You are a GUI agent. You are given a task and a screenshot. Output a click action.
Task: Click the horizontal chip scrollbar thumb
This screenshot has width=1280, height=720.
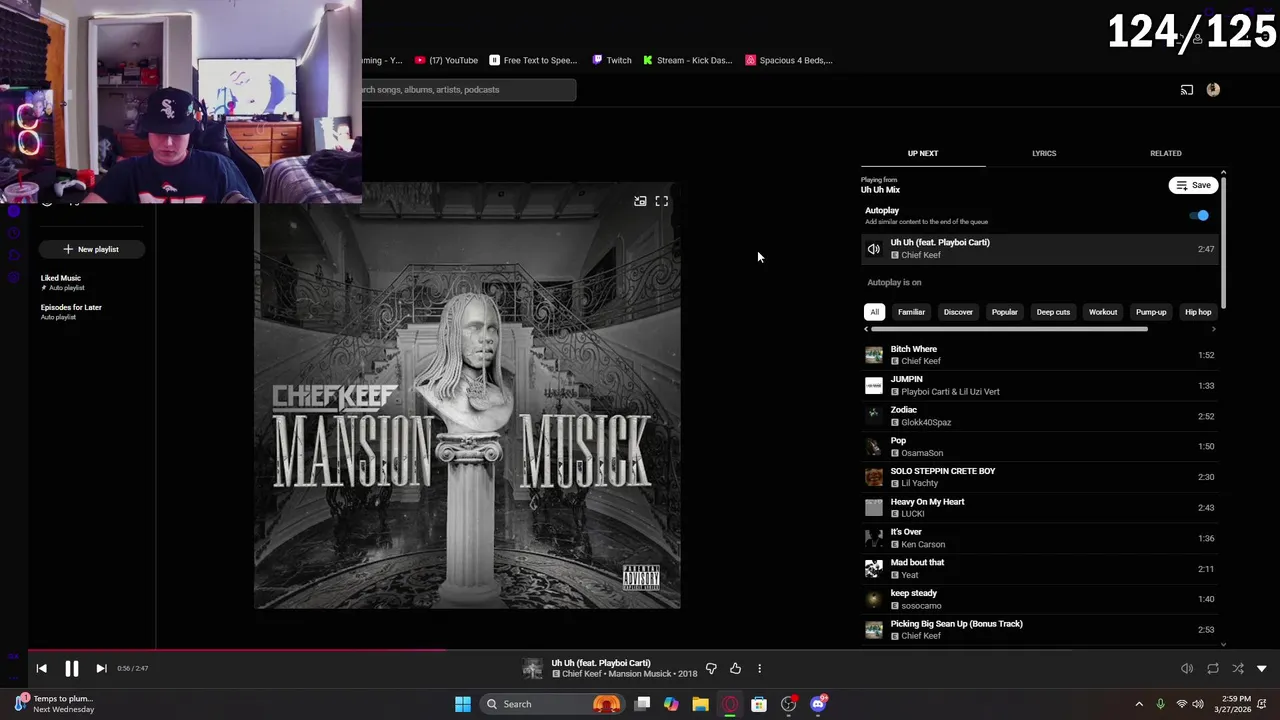[x=1009, y=329]
